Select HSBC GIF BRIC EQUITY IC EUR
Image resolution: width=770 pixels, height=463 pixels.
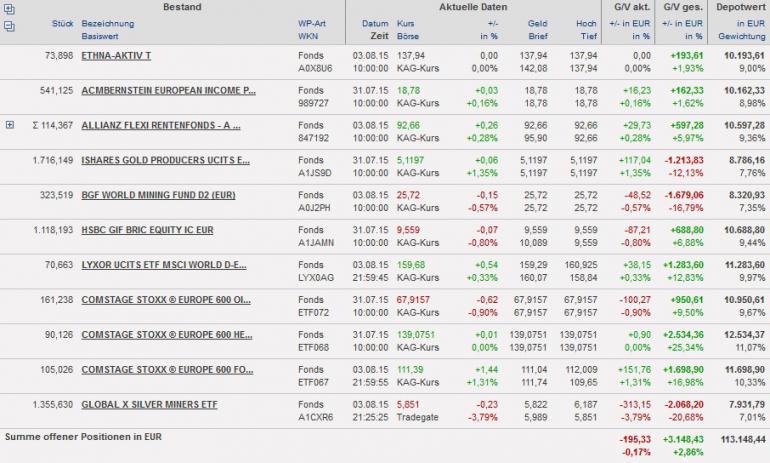(146, 230)
